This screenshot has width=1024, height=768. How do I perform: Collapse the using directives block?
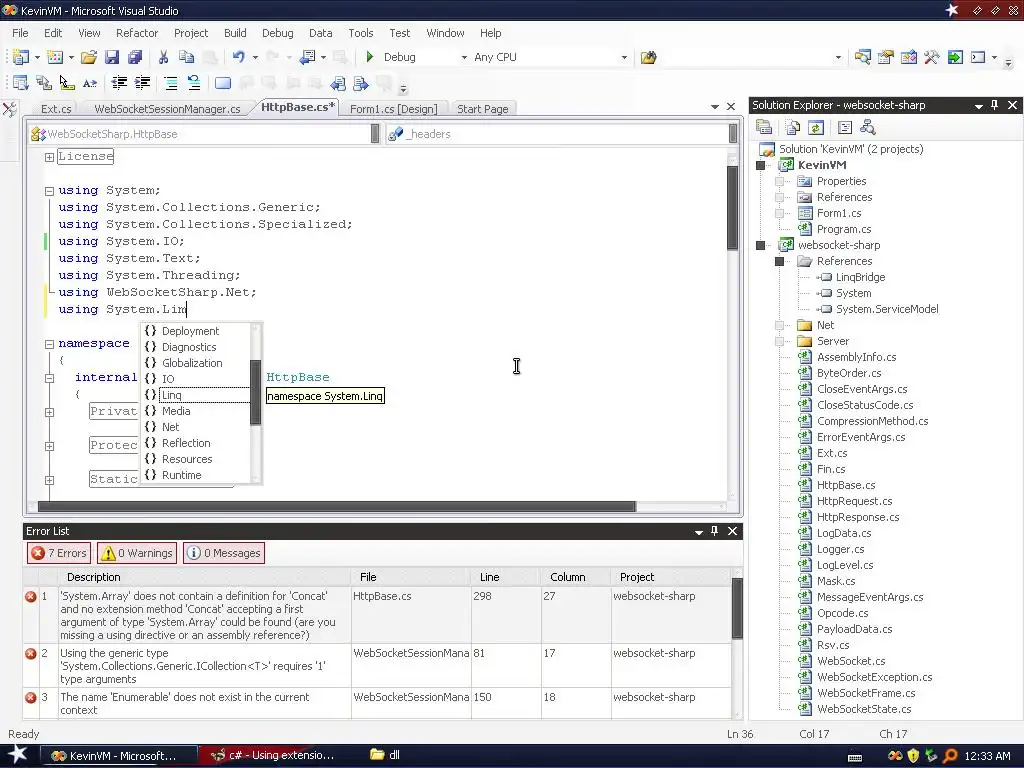[49, 191]
